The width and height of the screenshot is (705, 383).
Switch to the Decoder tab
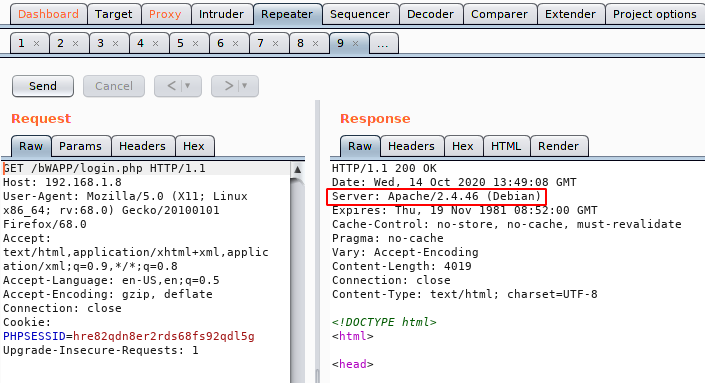pyautogui.click(x=430, y=14)
